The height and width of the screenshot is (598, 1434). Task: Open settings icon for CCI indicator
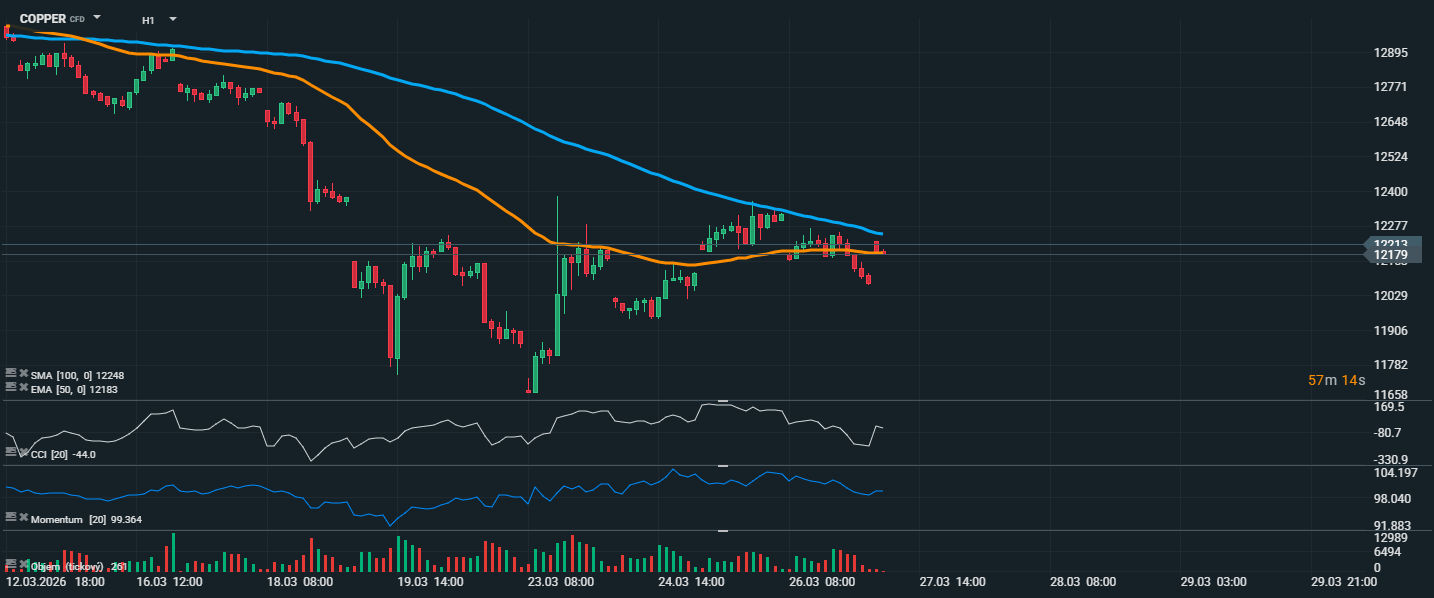11,453
